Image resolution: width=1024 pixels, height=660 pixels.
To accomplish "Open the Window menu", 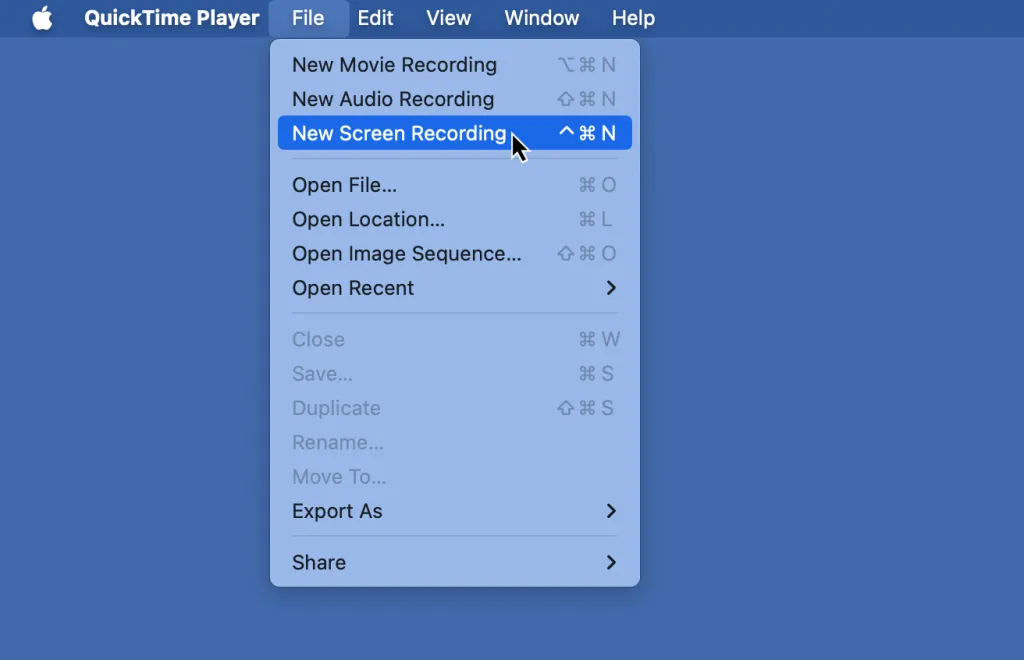I will (x=541, y=17).
